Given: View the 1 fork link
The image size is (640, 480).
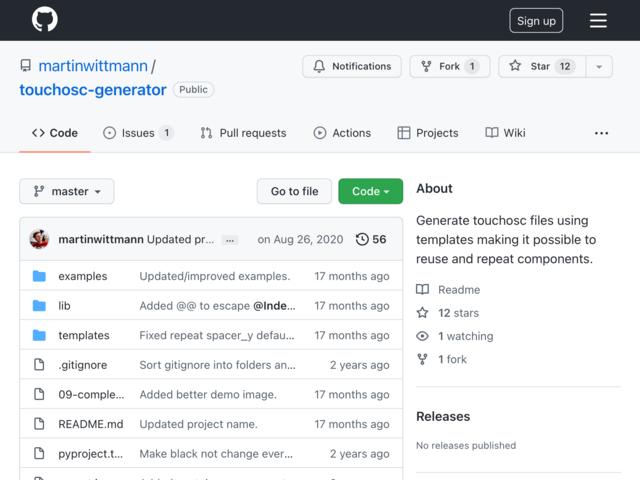Looking at the screenshot, I should 442,360.
